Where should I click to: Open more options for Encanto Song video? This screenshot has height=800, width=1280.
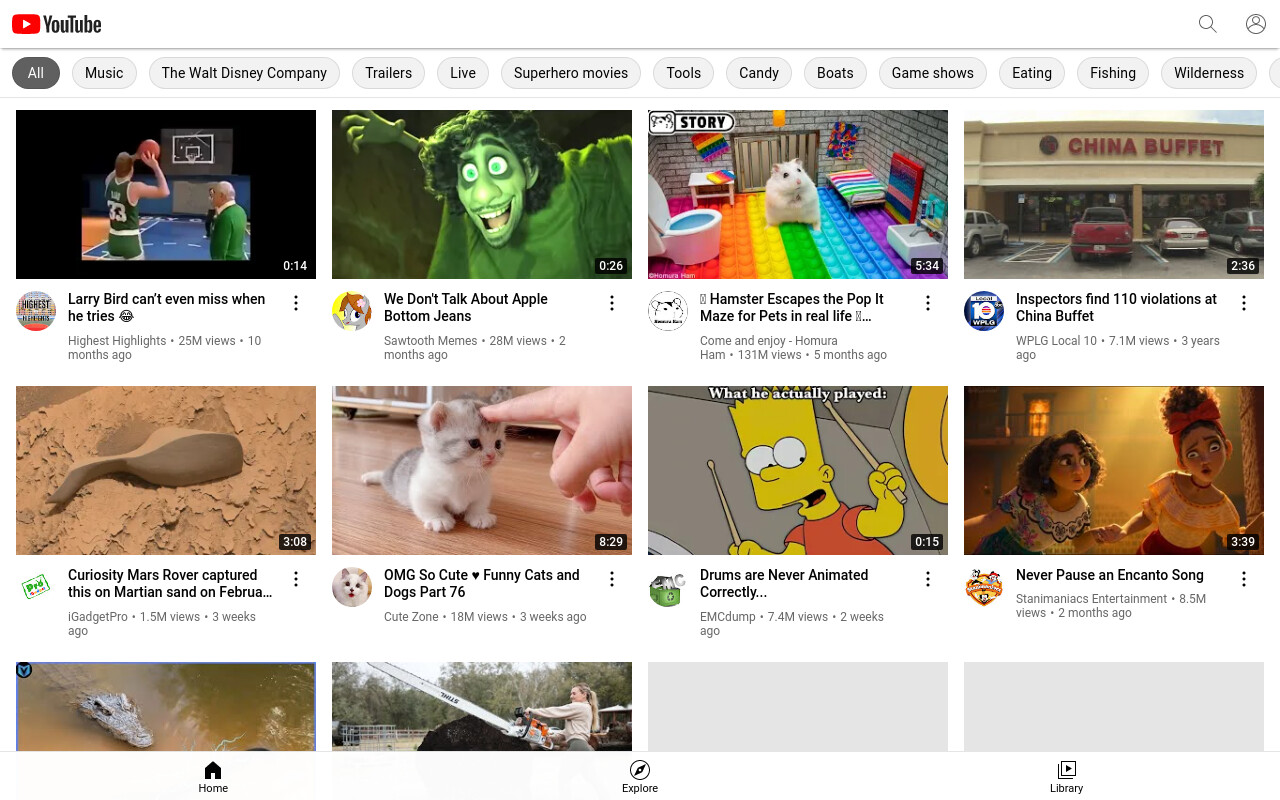(x=1244, y=579)
